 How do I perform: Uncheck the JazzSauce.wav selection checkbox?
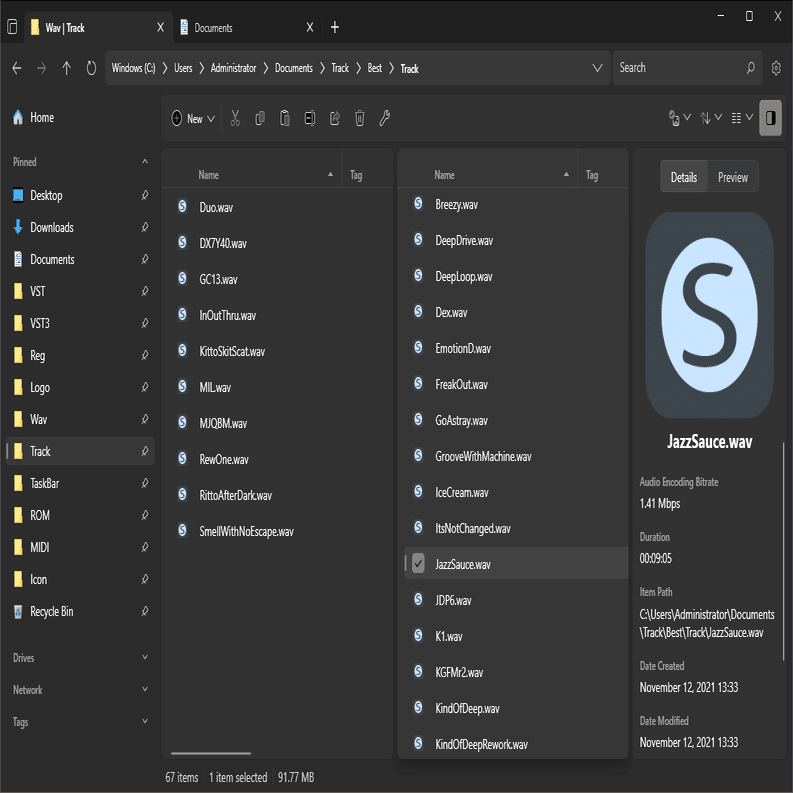click(x=418, y=564)
